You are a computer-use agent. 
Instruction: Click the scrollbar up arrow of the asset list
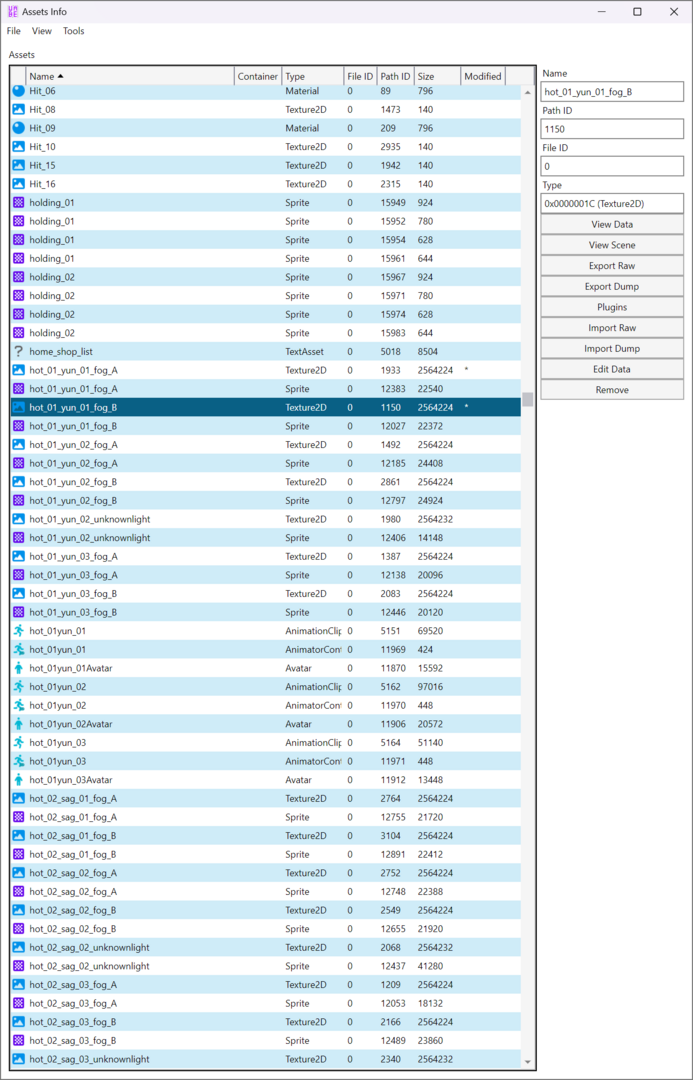pyautogui.click(x=528, y=92)
